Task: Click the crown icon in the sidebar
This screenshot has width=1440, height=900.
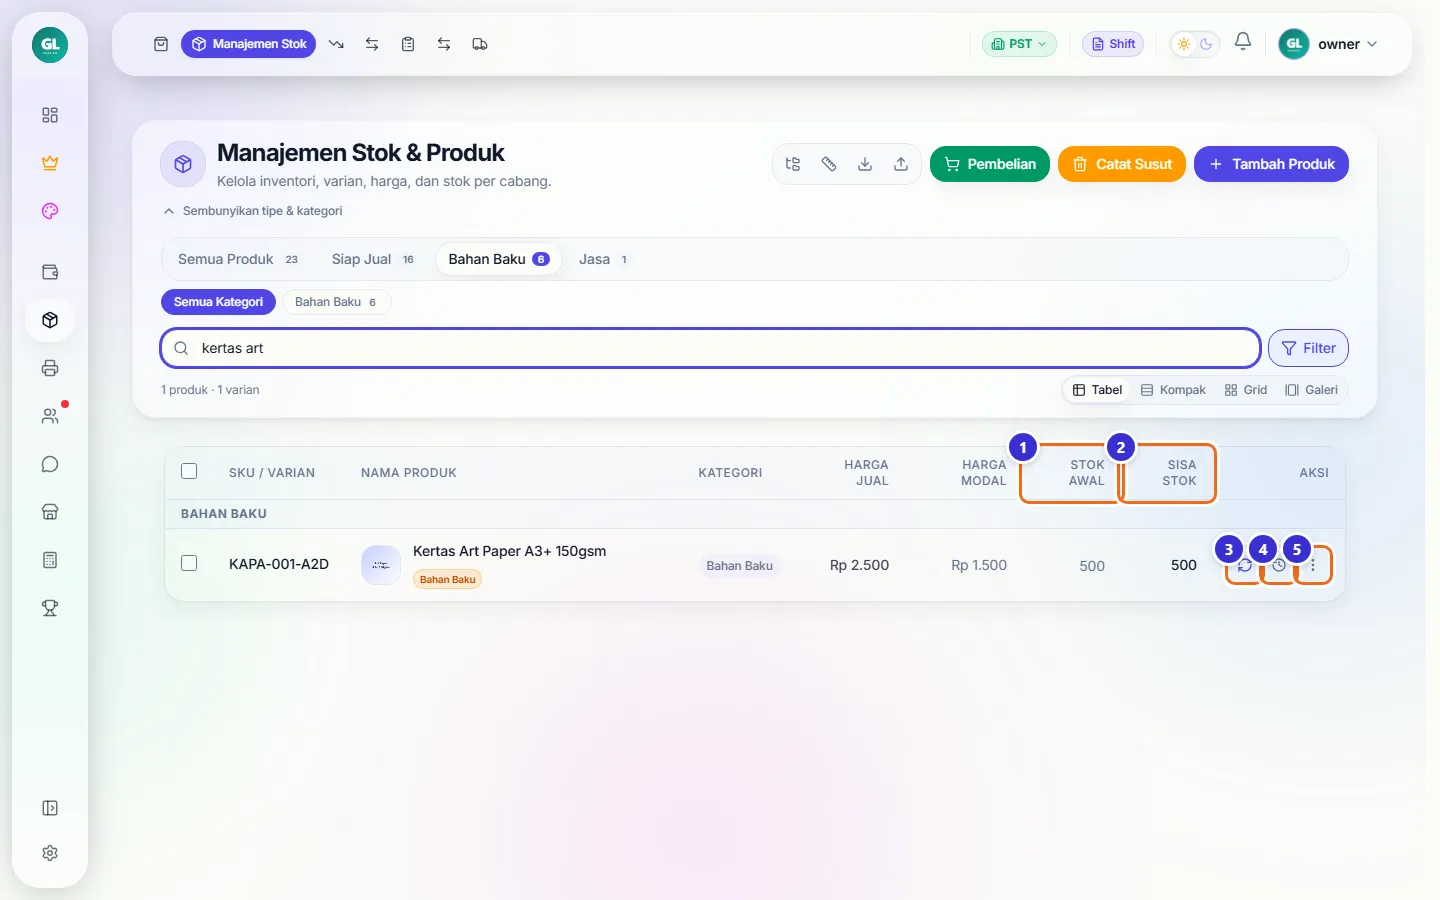Action: tap(50, 163)
